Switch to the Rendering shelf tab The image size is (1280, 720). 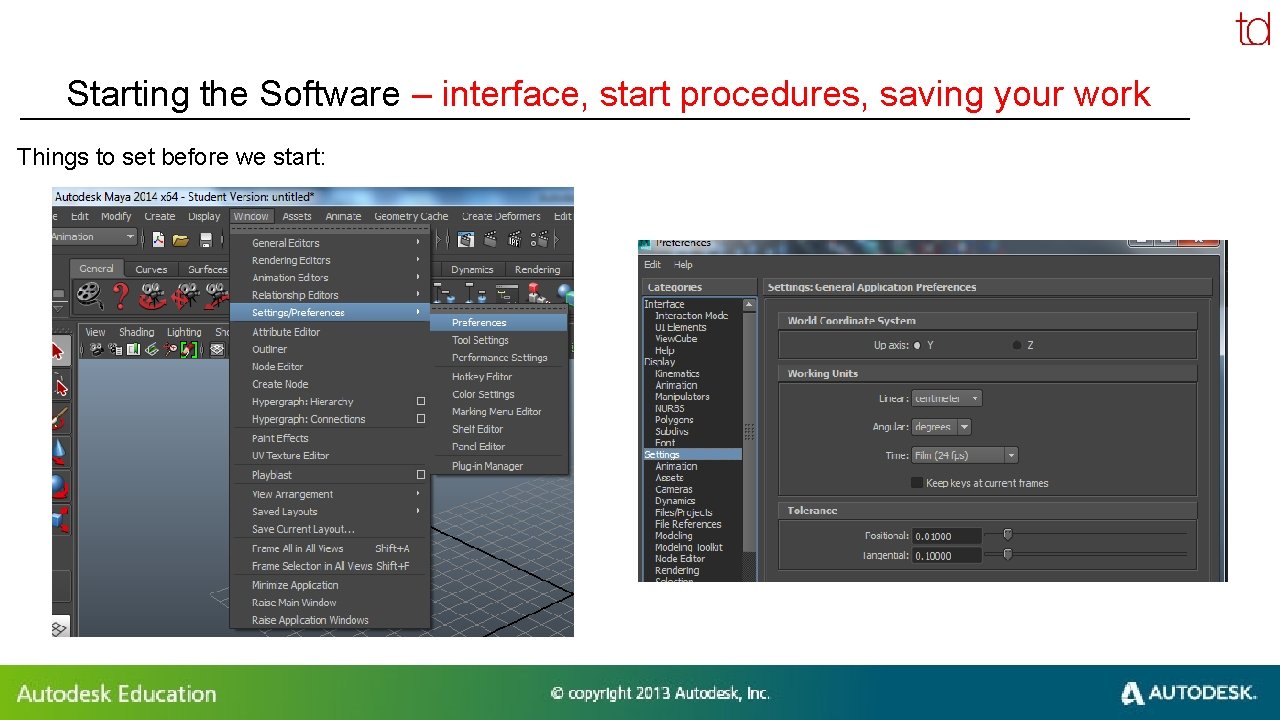tap(537, 269)
